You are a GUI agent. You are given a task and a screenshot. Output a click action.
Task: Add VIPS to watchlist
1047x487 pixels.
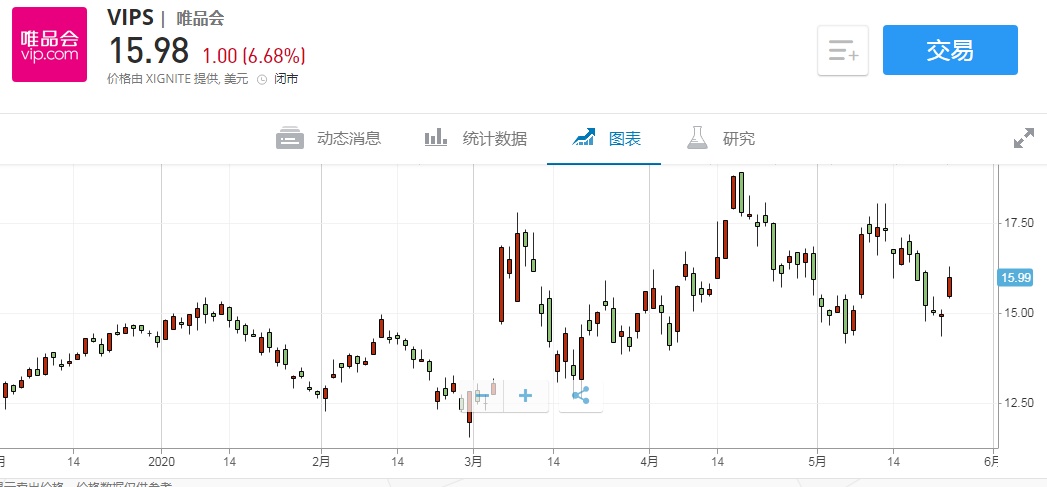[x=842, y=50]
